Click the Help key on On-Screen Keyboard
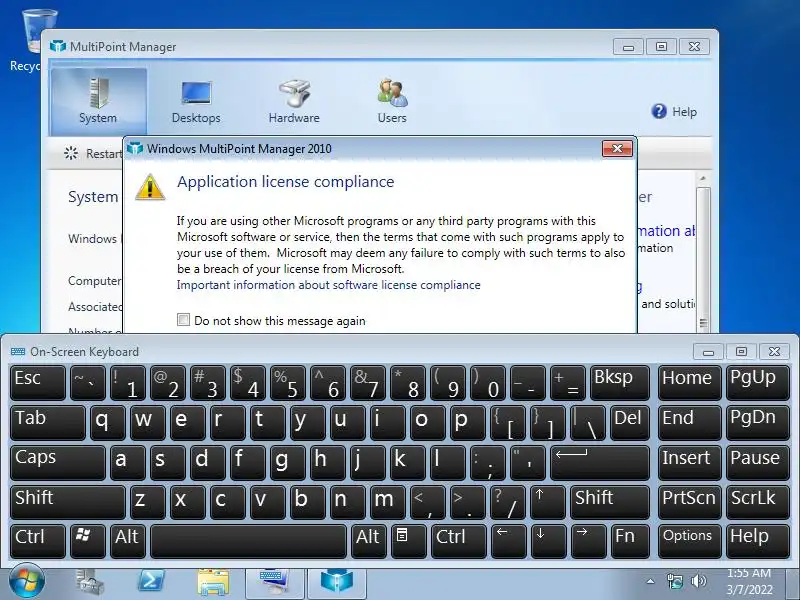 pos(758,541)
